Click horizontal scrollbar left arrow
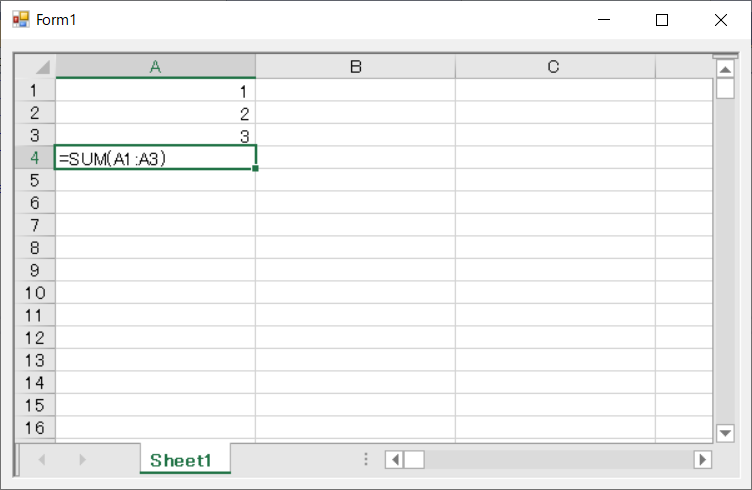This screenshot has height=490, width=752. [x=394, y=460]
